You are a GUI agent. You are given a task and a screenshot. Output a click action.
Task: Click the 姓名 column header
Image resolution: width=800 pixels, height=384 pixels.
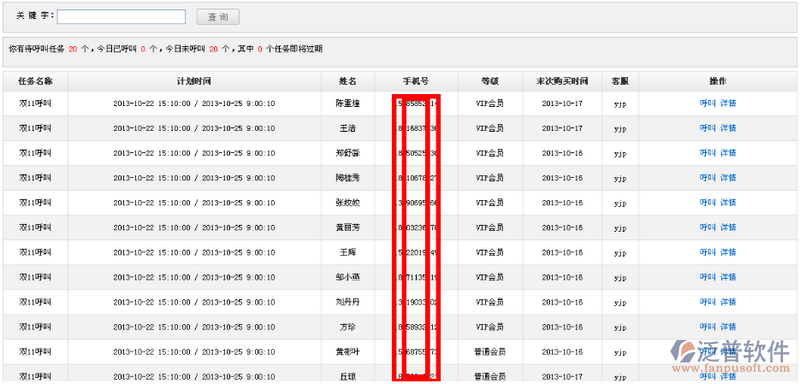point(348,81)
